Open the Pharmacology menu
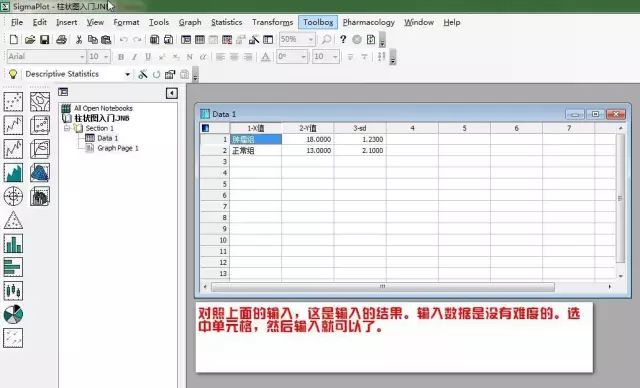Viewport: 640px width, 388px height. (369, 22)
